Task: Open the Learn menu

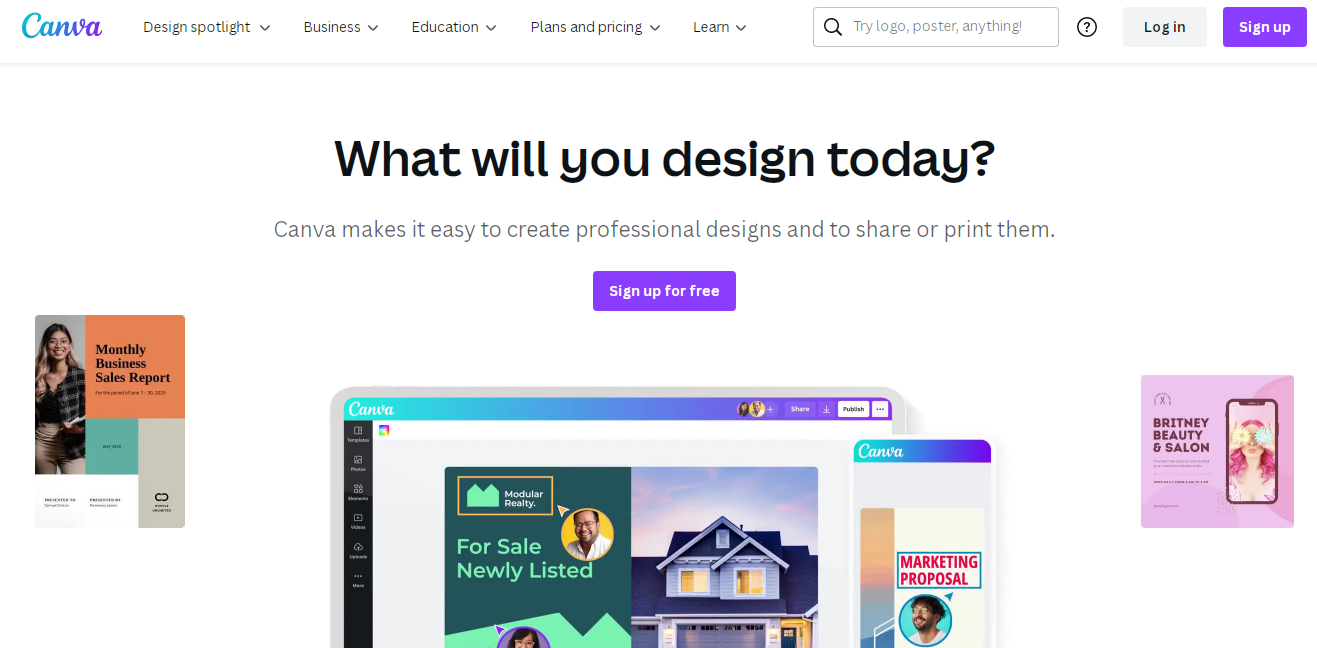Action: pyautogui.click(x=720, y=27)
